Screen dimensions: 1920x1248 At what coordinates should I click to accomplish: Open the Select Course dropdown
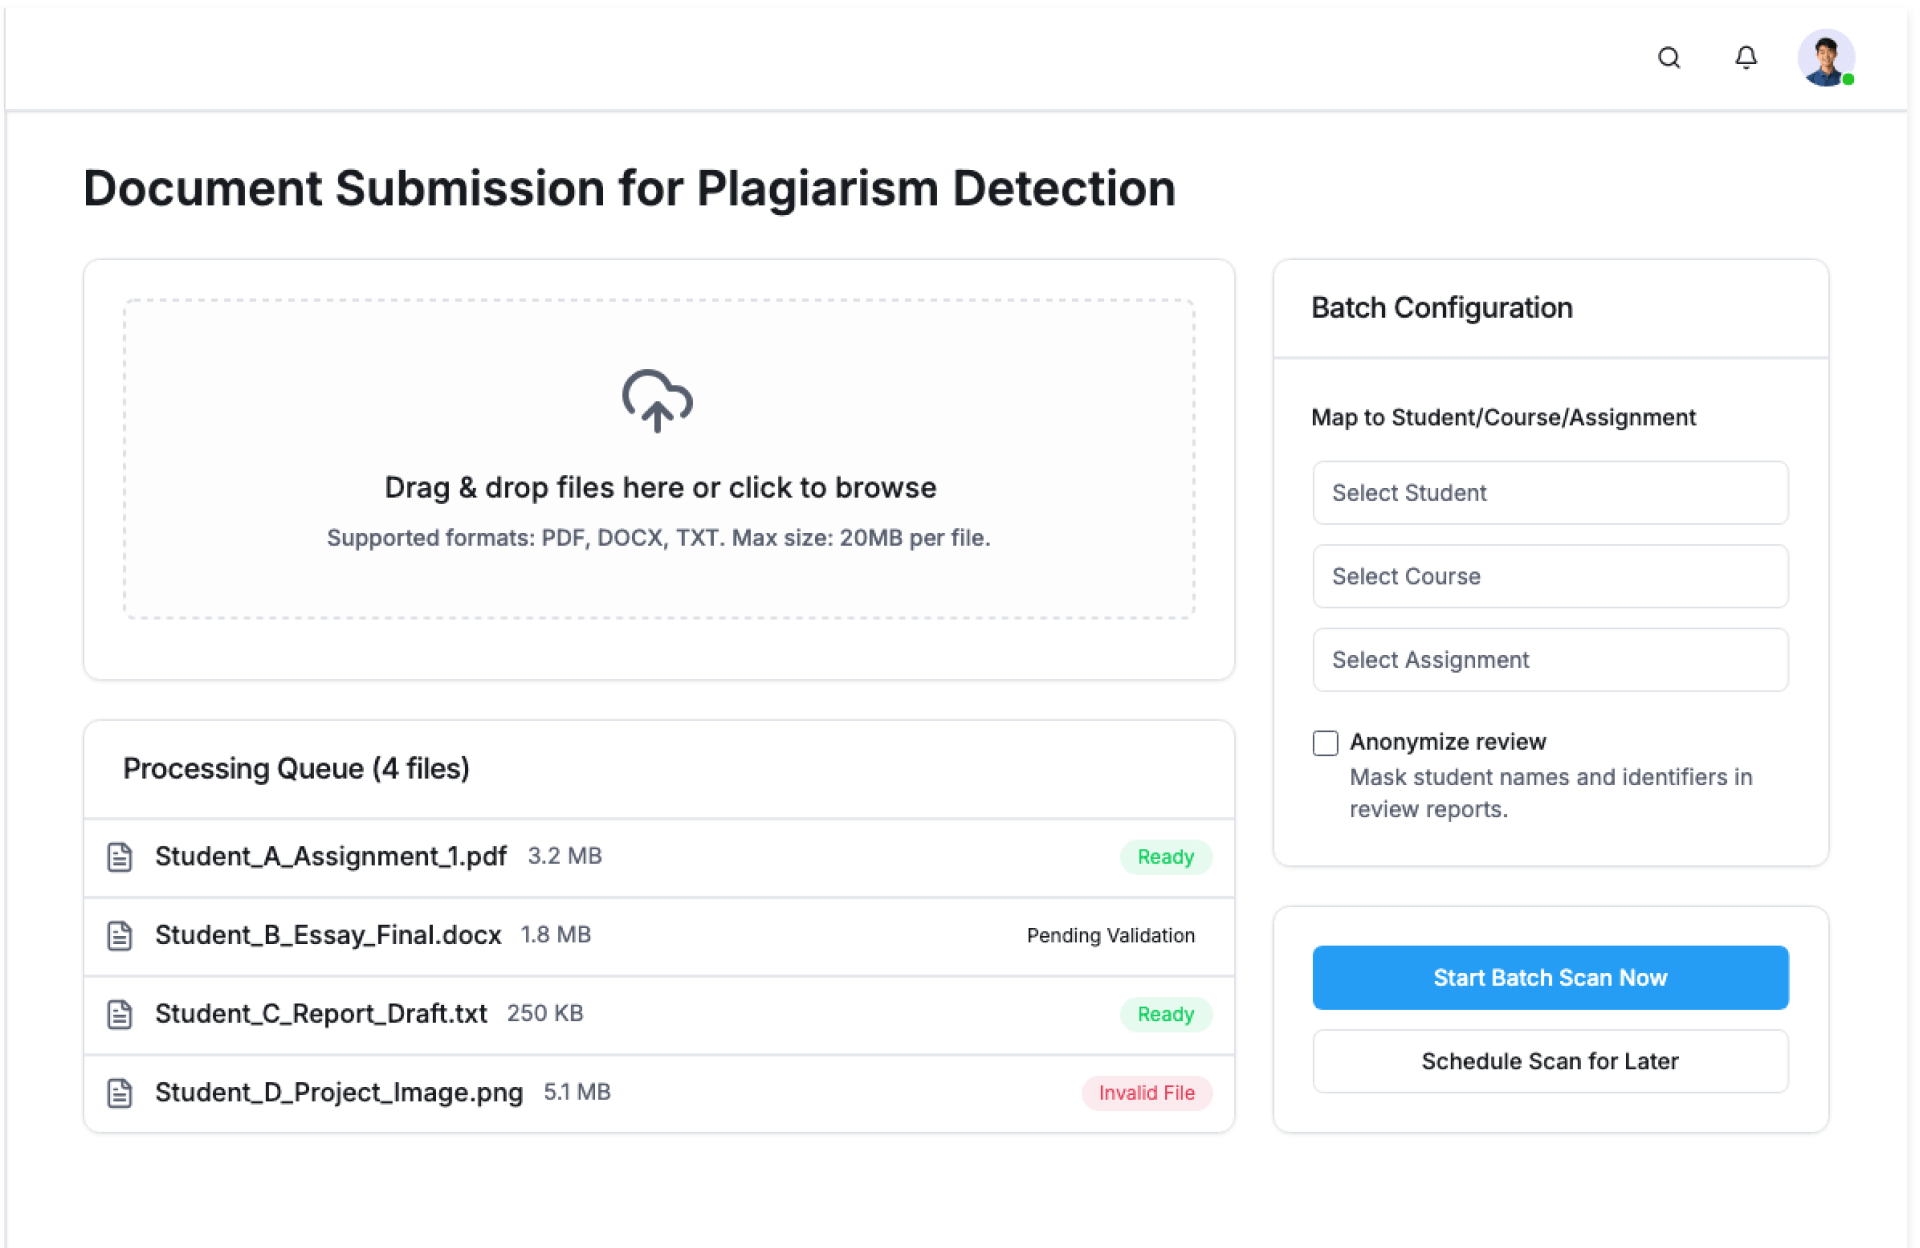click(1549, 577)
